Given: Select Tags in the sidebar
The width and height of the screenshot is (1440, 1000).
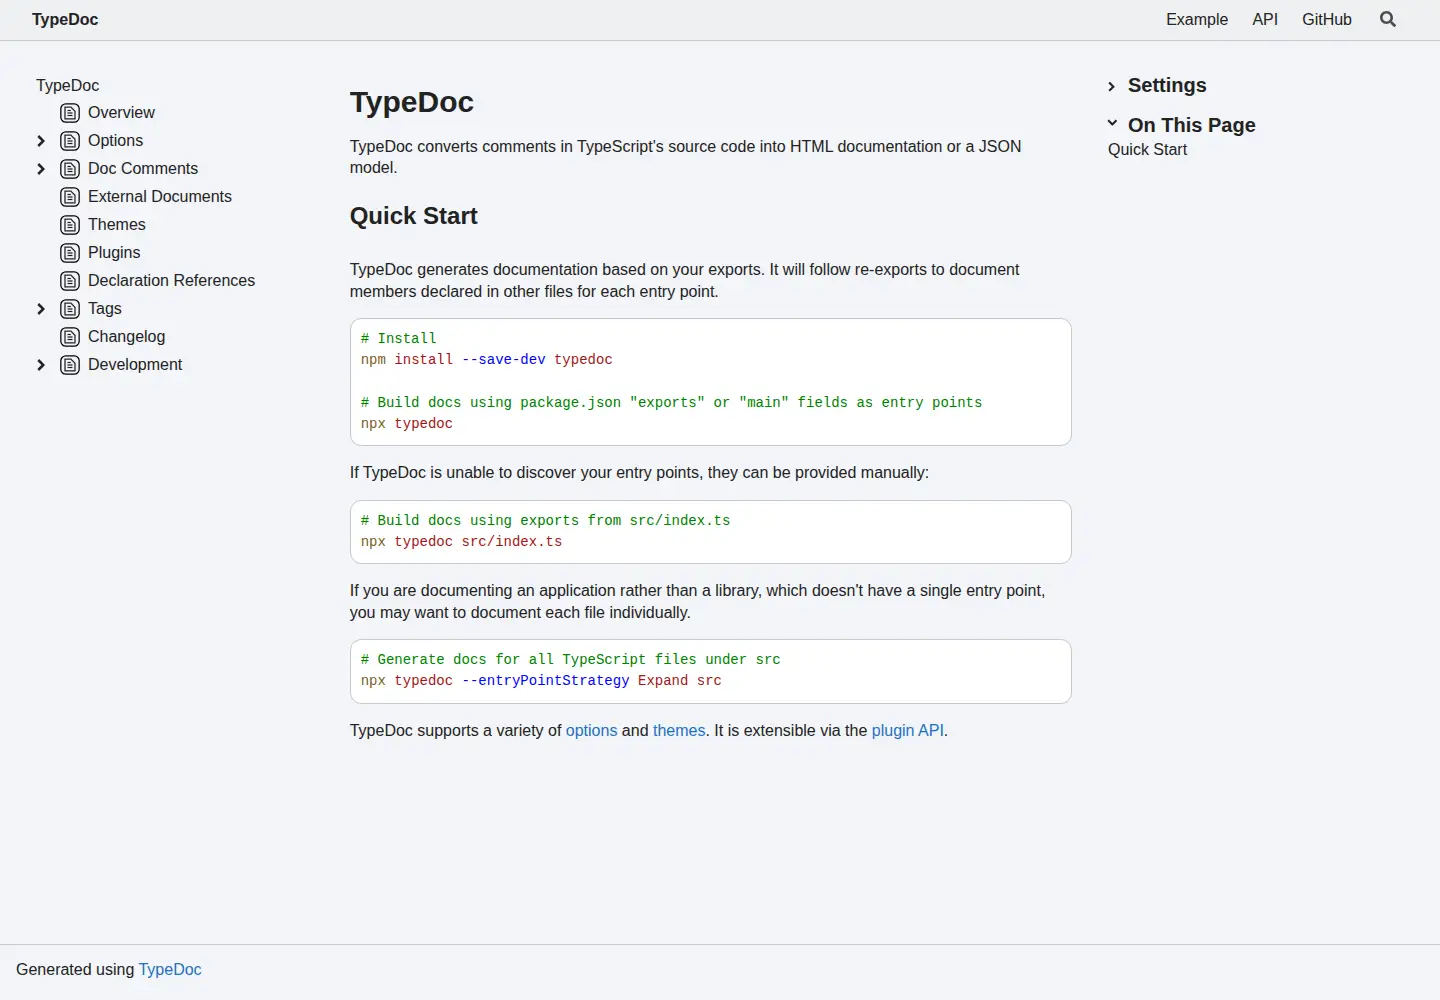Looking at the screenshot, I should coord(105,309).
